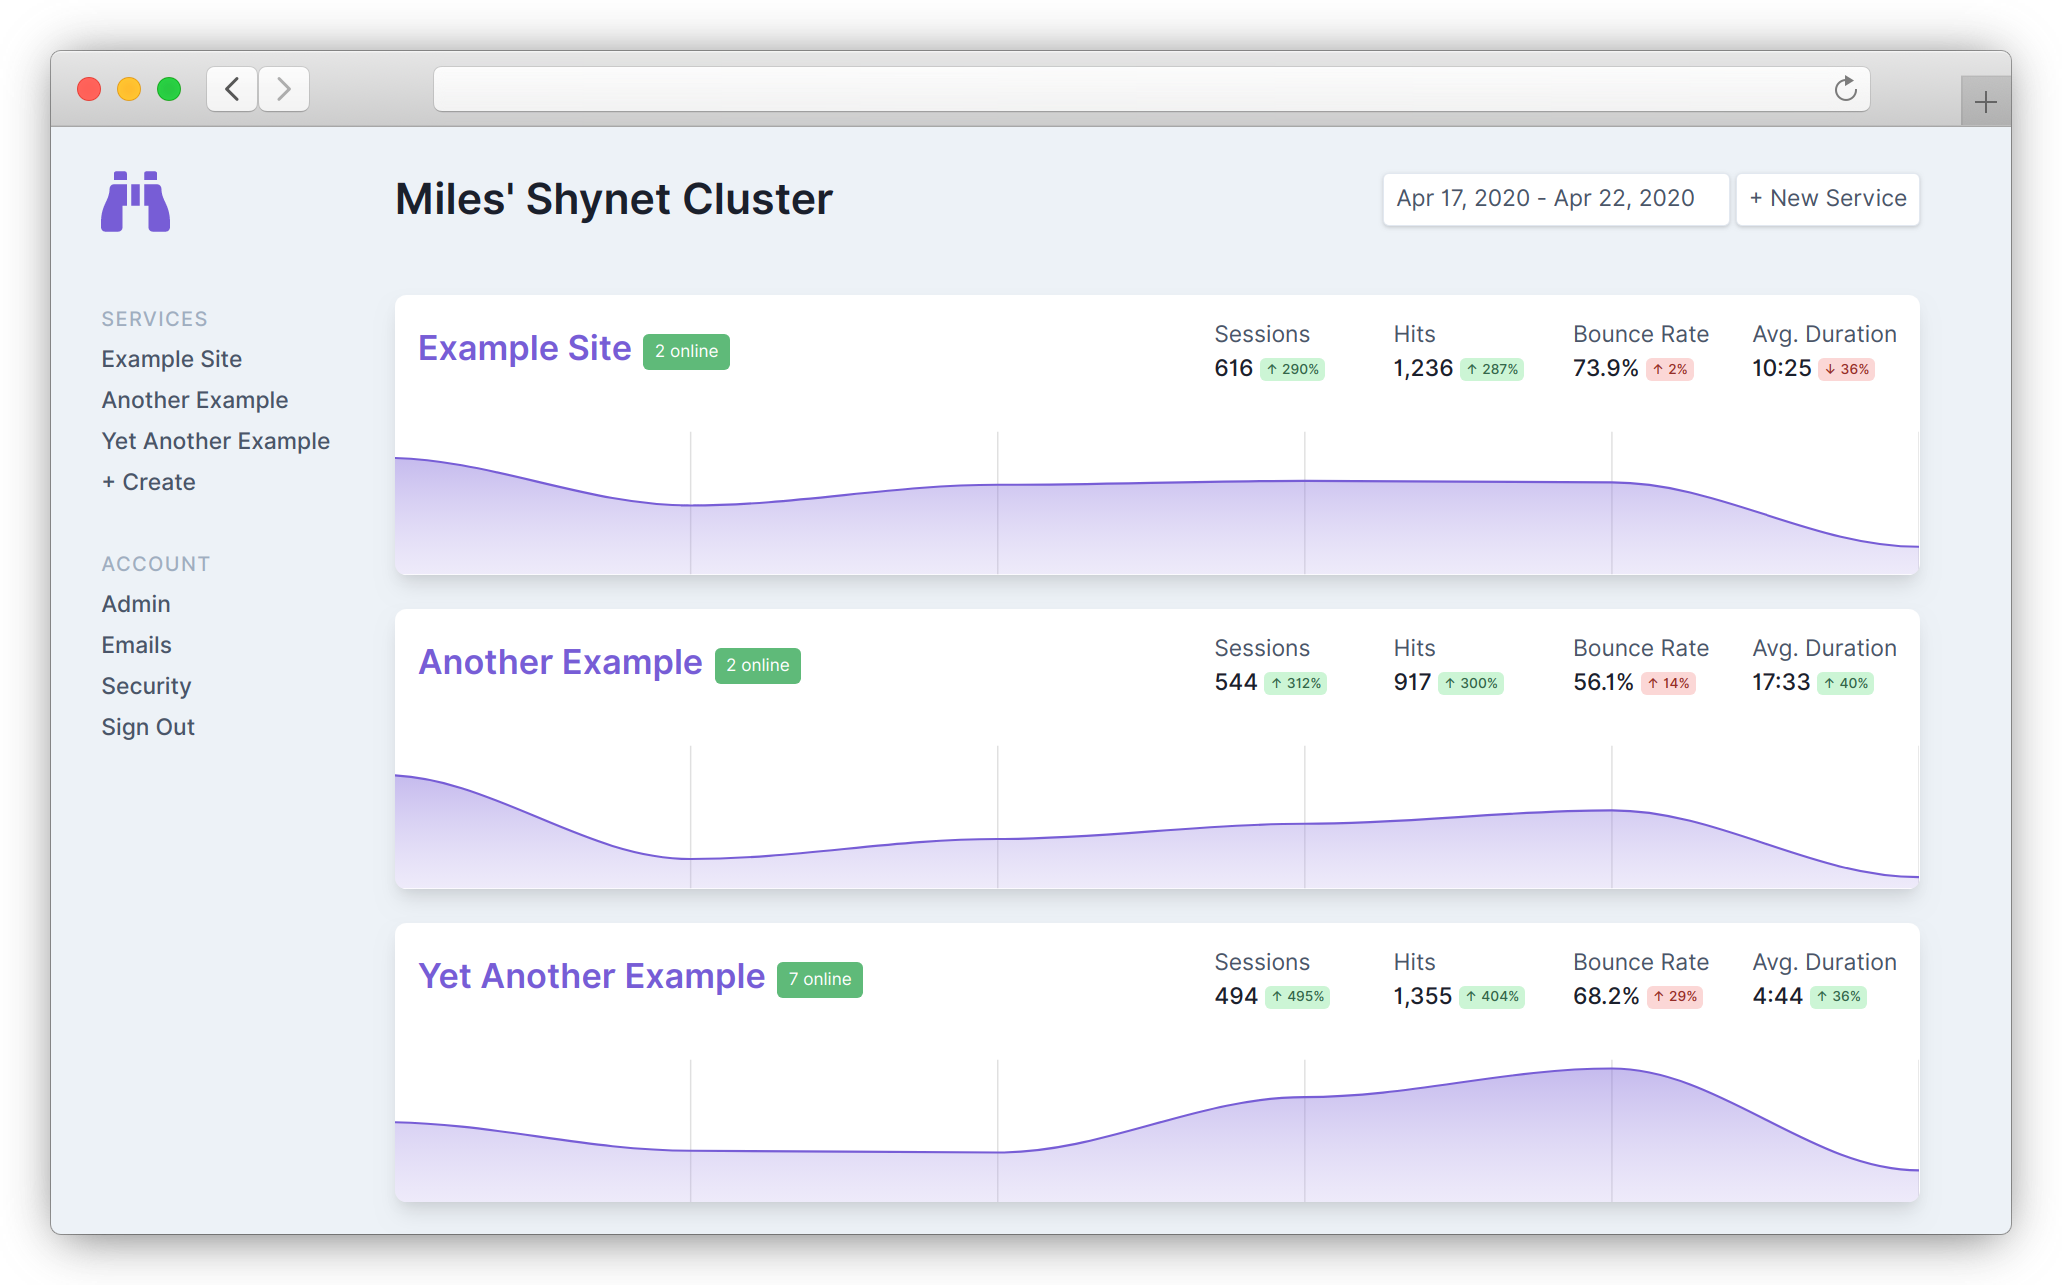Click '+ Create' to add a new service
2062x1285 pixels.
pyautogui.click(x=148, y=482)
